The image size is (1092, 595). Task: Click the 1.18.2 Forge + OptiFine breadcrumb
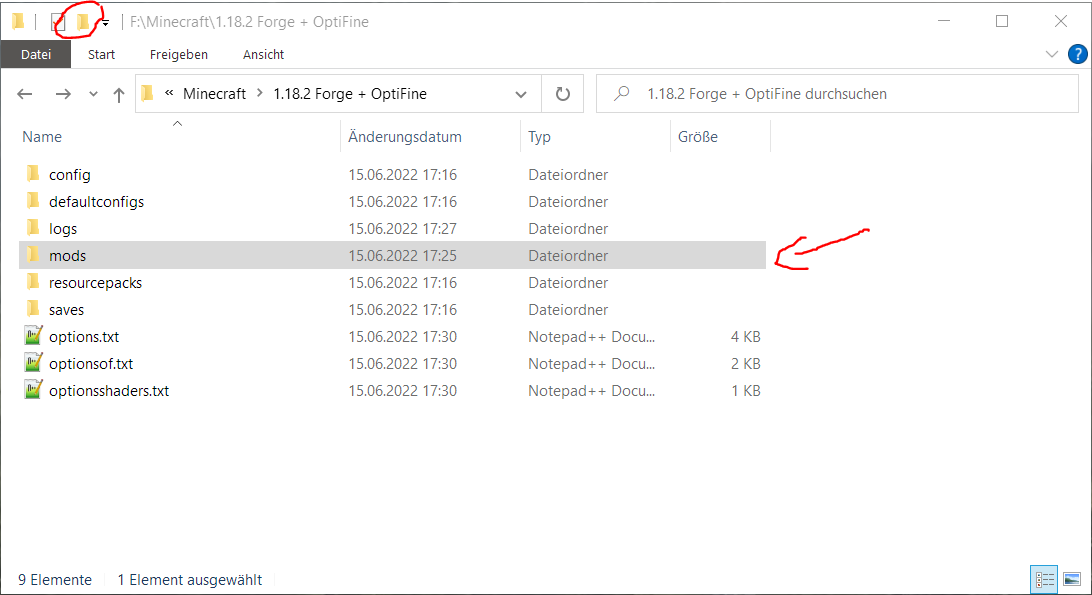coord(350,94)
